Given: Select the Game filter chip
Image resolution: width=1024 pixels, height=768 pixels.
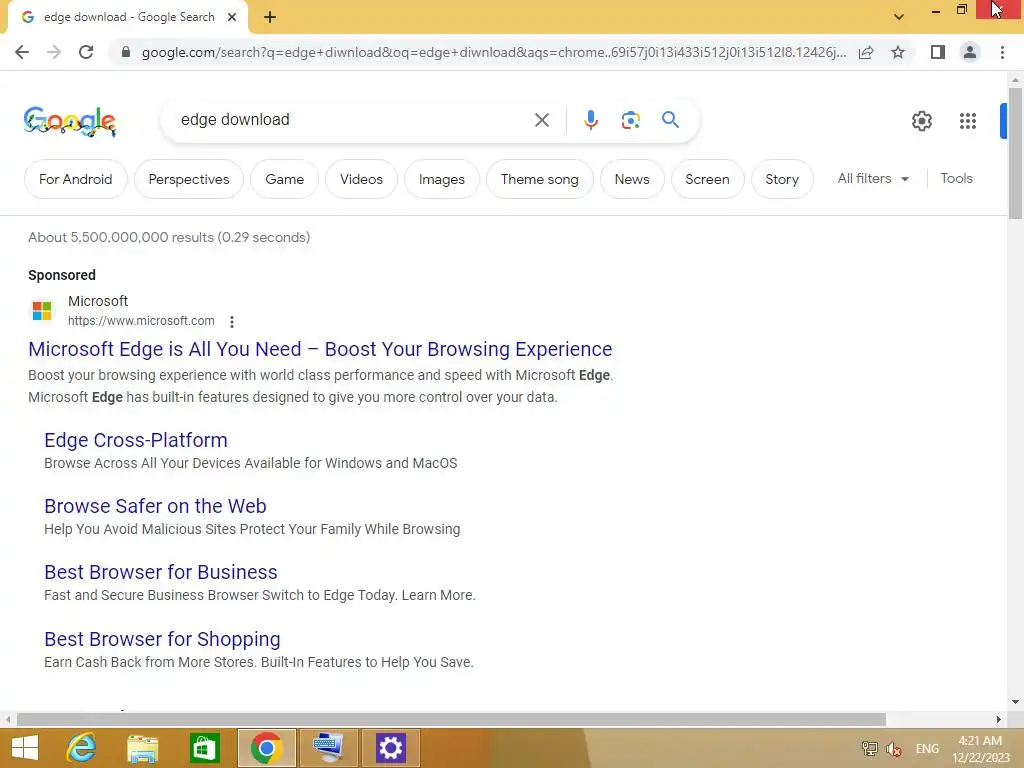Looking at the screenshot, I should coord(284,179).
